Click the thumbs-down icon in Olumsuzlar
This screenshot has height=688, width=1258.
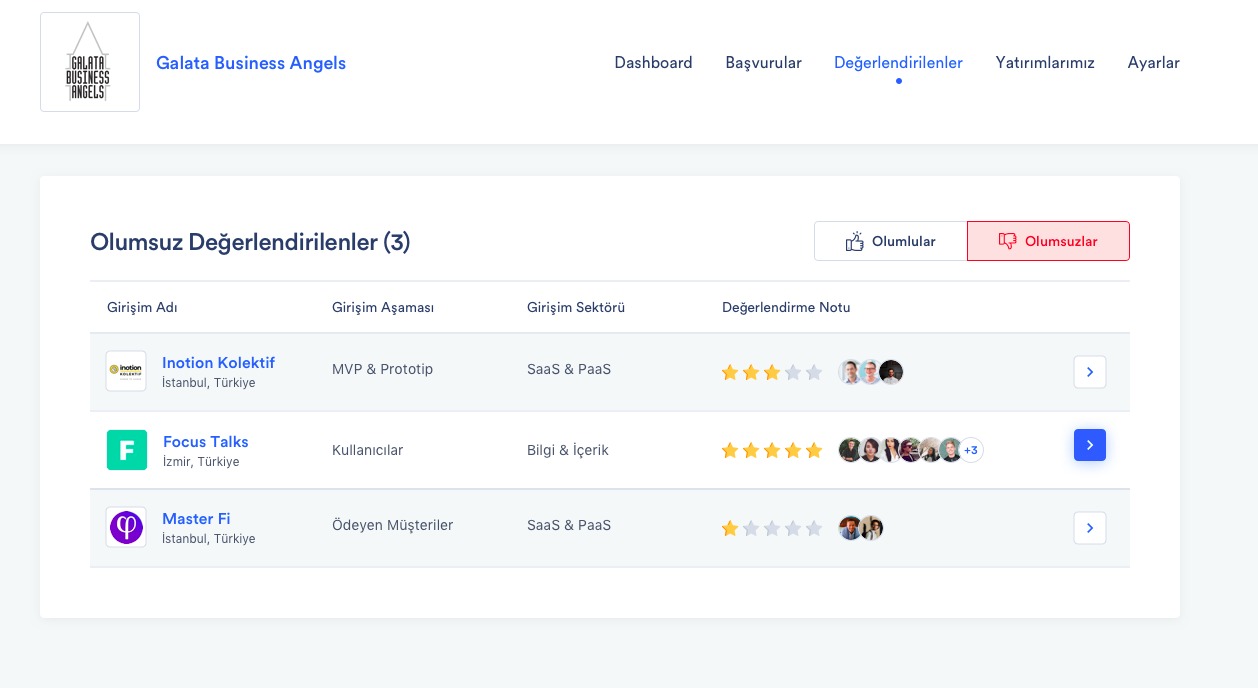(x=1007, y=241)
